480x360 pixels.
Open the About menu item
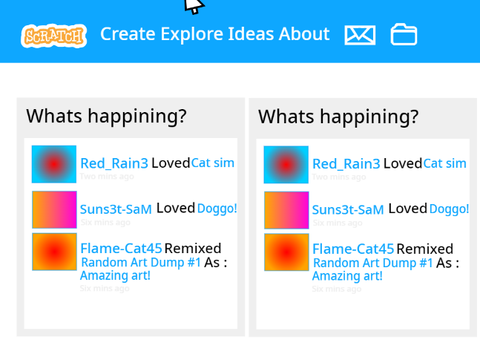[x=304, y=34]
